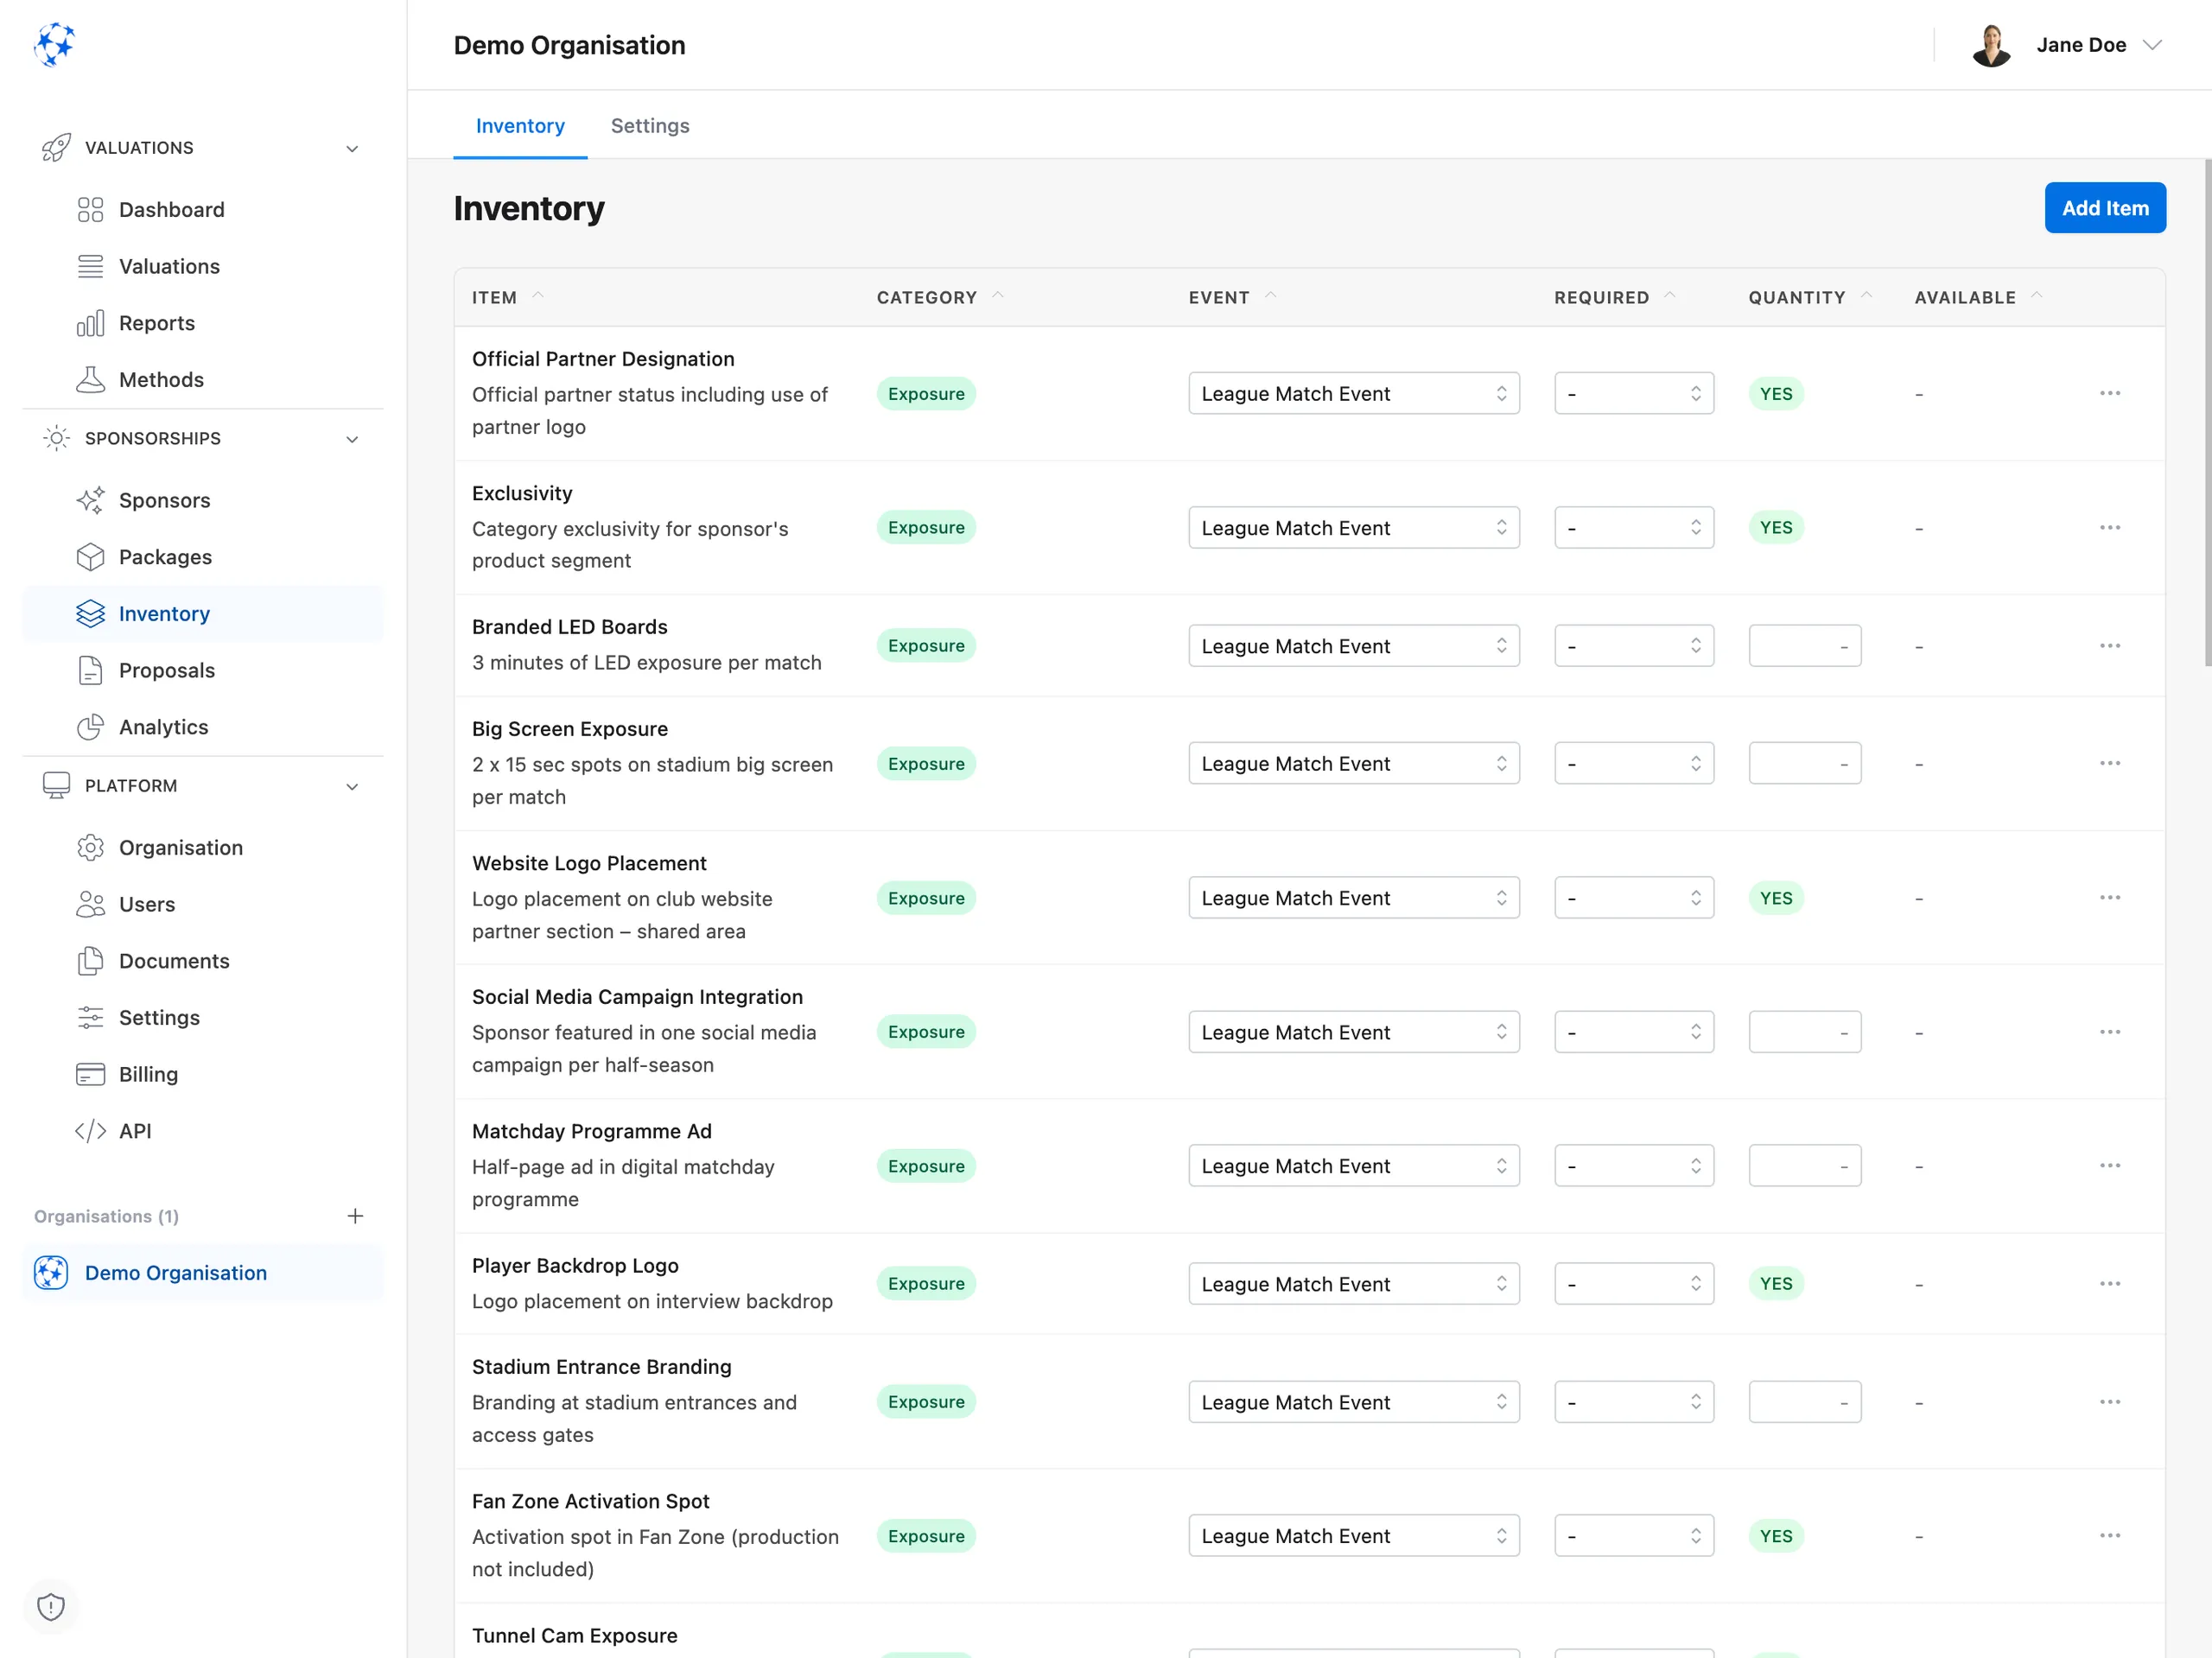Screen dimensions: 2212x1658
Task: Open Documents section
Action: [x=203, y=961]
